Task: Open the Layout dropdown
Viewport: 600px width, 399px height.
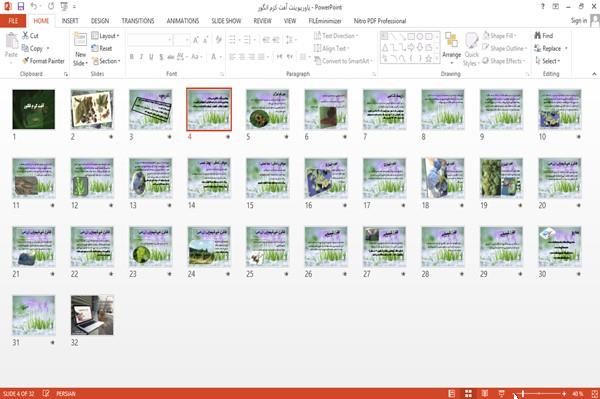Action: (105, 36)
